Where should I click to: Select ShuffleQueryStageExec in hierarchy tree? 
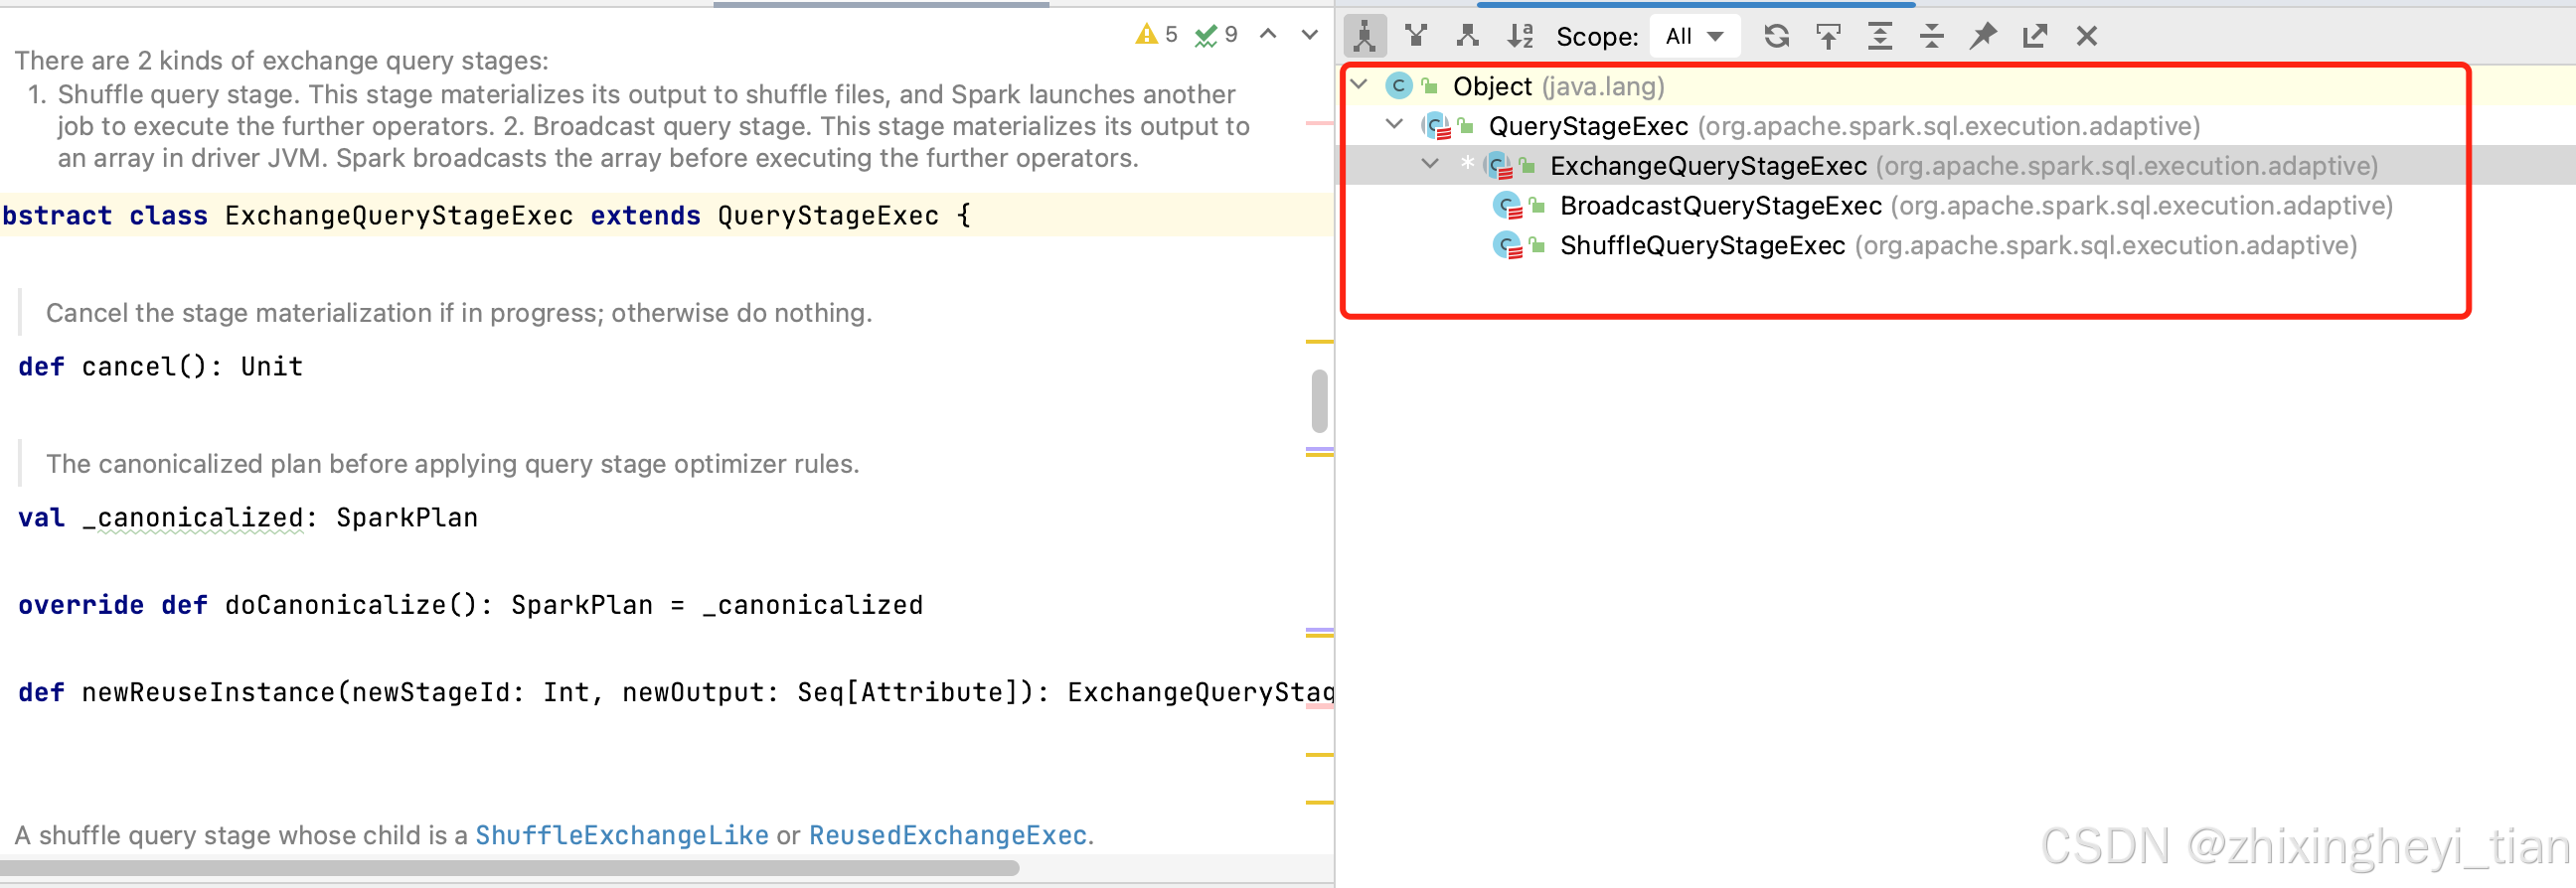click(x=1958, y=245)
